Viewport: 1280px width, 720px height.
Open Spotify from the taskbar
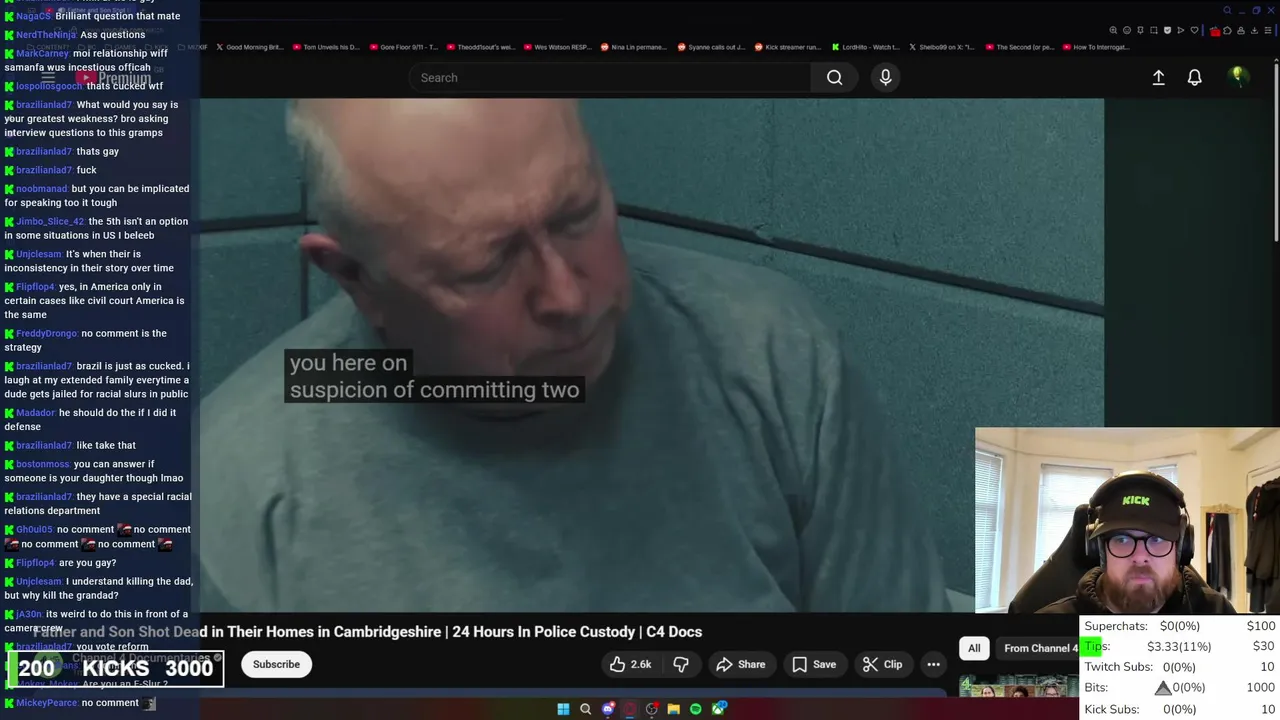tap(696, 709)
